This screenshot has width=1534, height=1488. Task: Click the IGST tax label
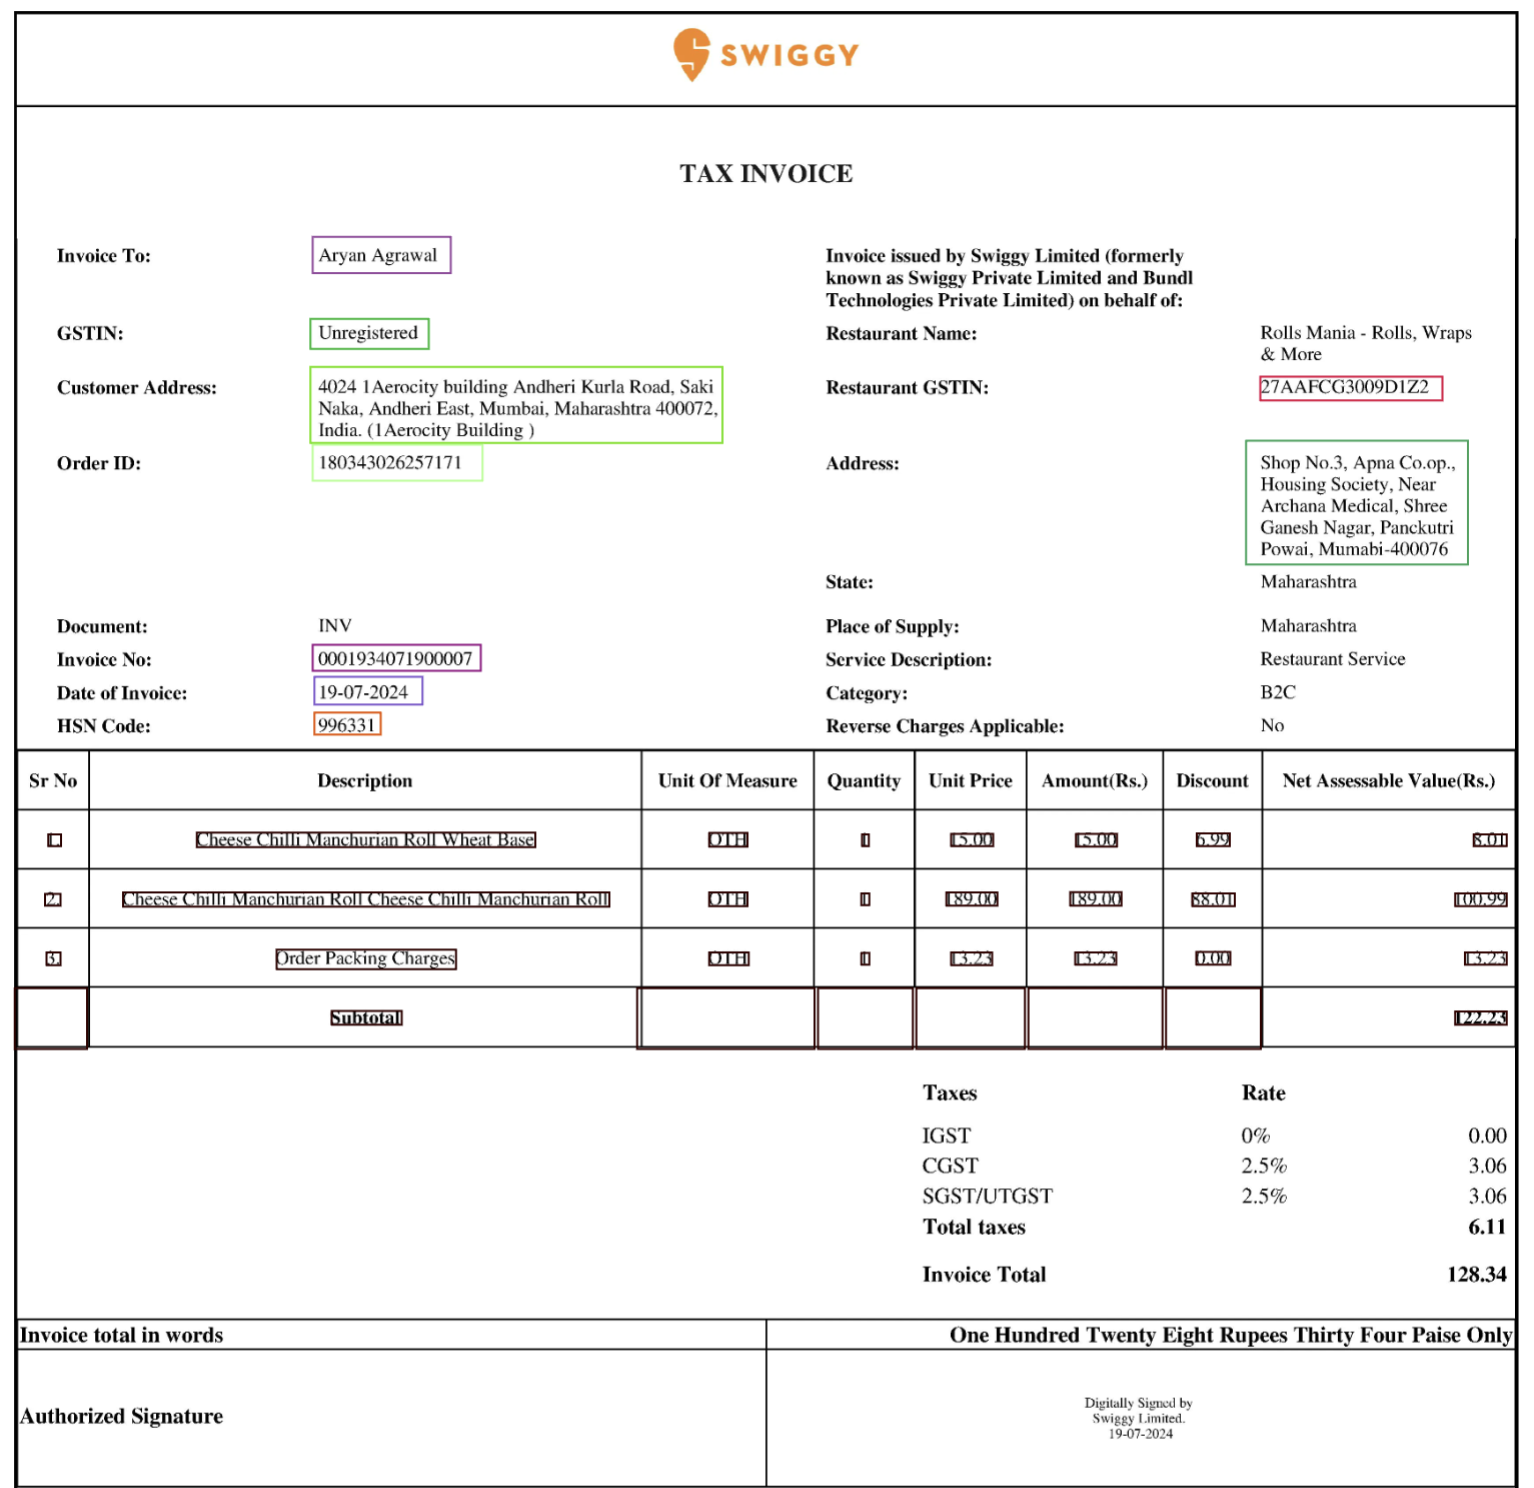click(x=946, y=1136)
